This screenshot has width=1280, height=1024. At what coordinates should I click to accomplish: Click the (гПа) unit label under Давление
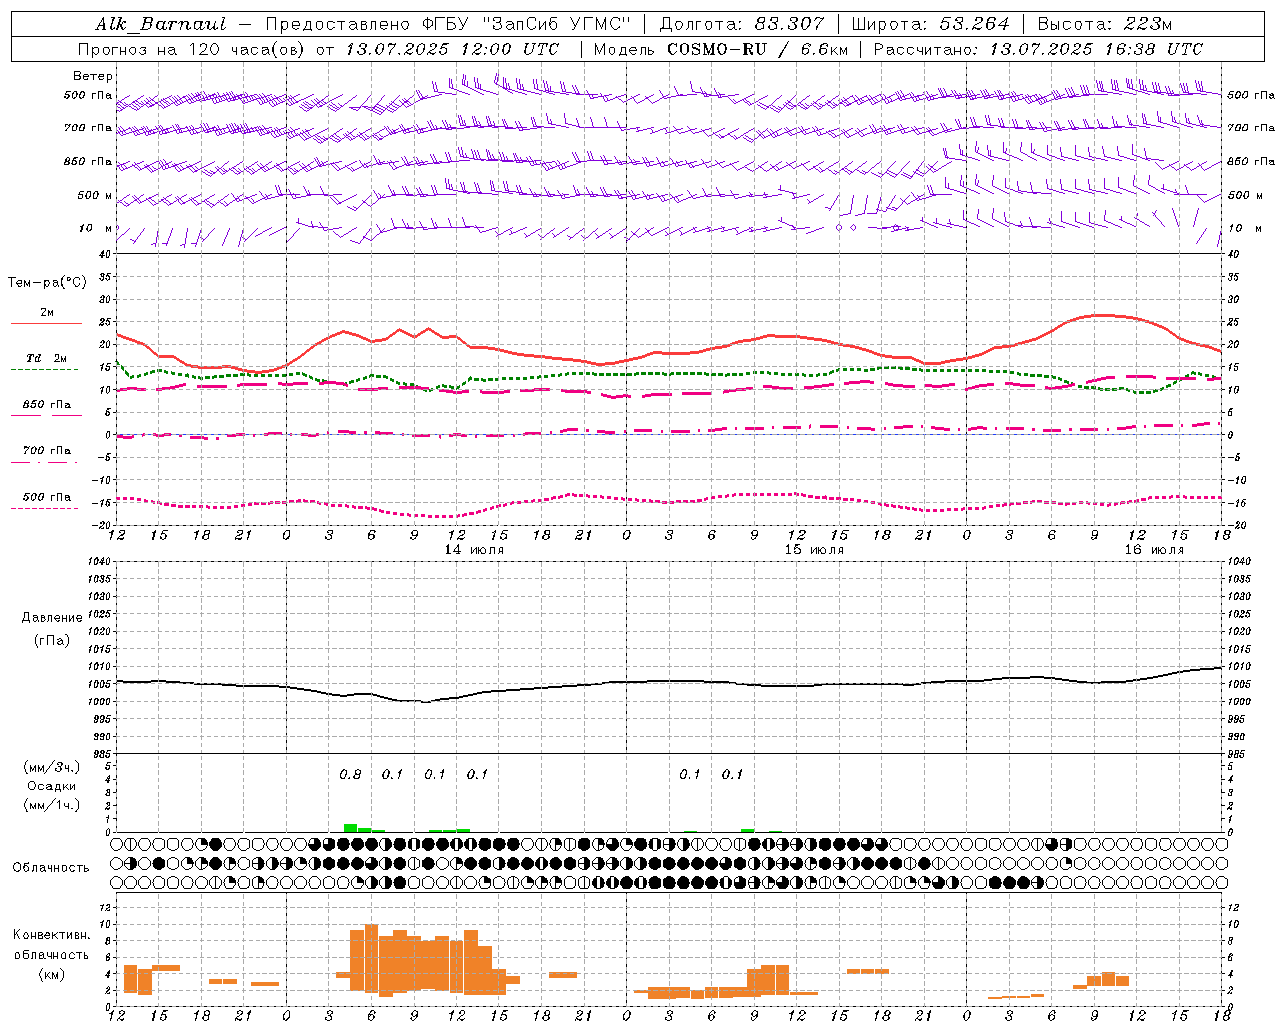pyautogui.click(x=51, y=641)
